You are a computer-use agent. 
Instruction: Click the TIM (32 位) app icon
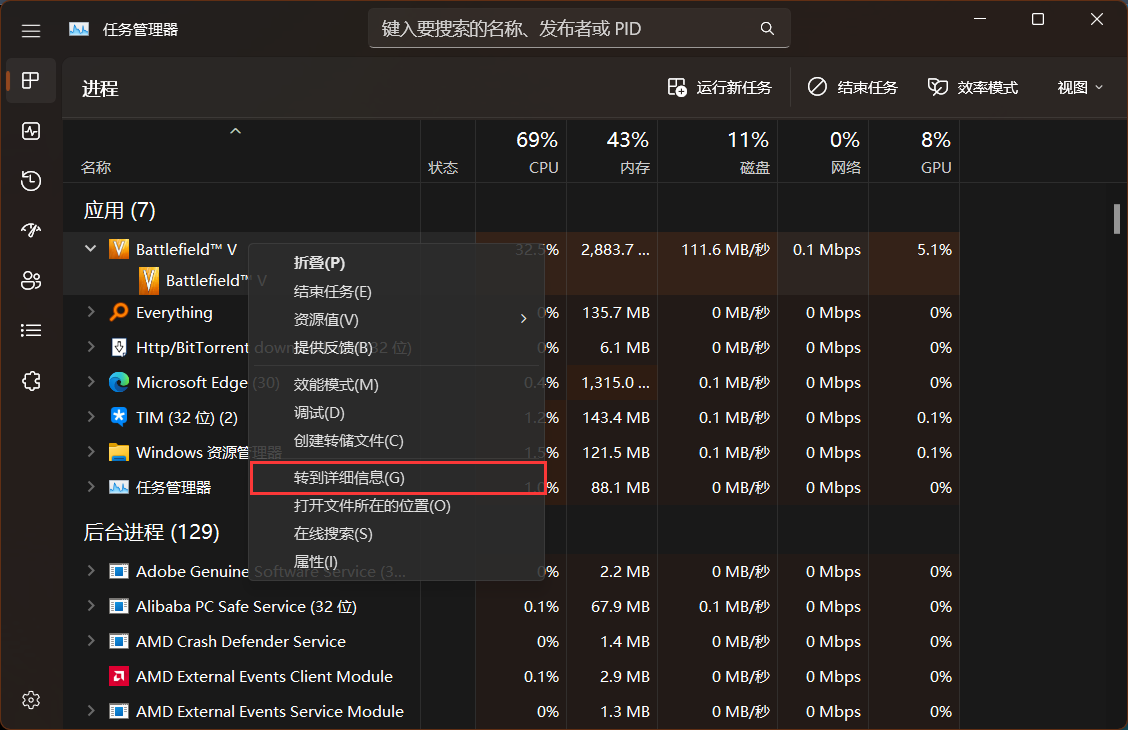[x=119, y=417]
